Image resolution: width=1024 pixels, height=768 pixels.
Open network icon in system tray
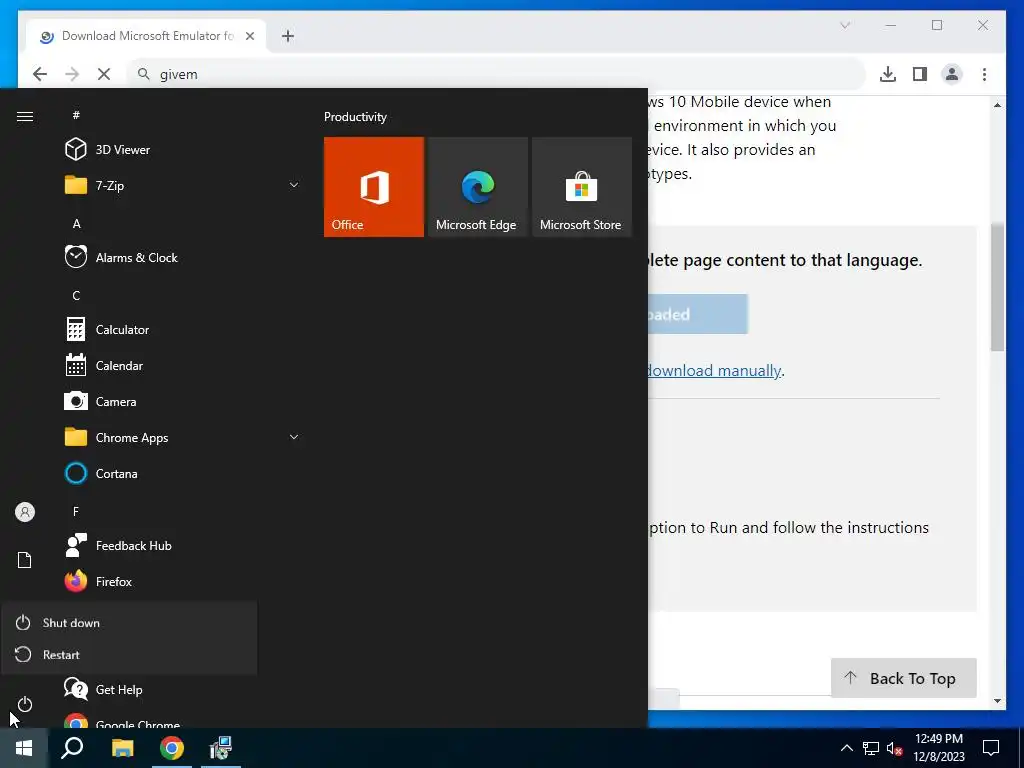871,748
